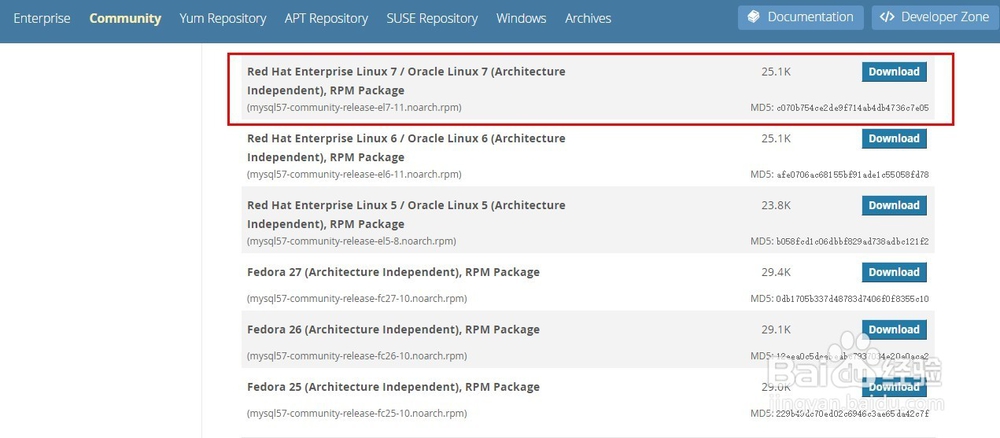This screenshot has width=1000, height=438.
Task: Download the Red Hat Enterprise Linux 5 package
Action: coord(894,206)
